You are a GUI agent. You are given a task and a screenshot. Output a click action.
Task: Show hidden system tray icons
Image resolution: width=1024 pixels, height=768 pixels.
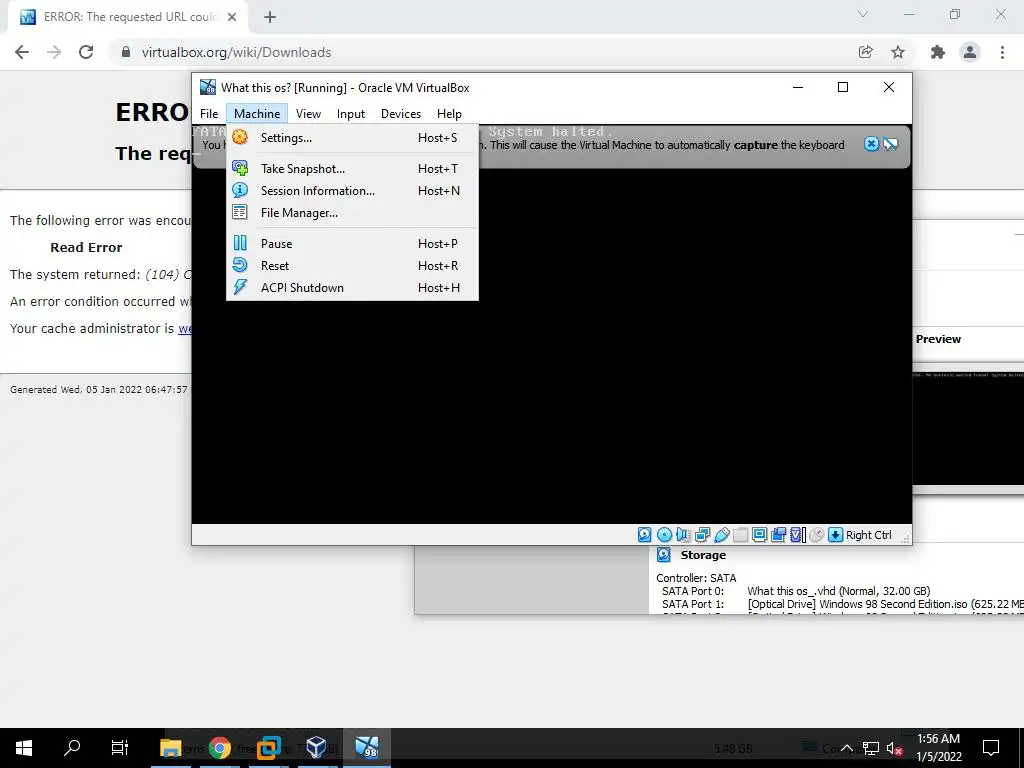pyautogui.click(x=846, y=748)
